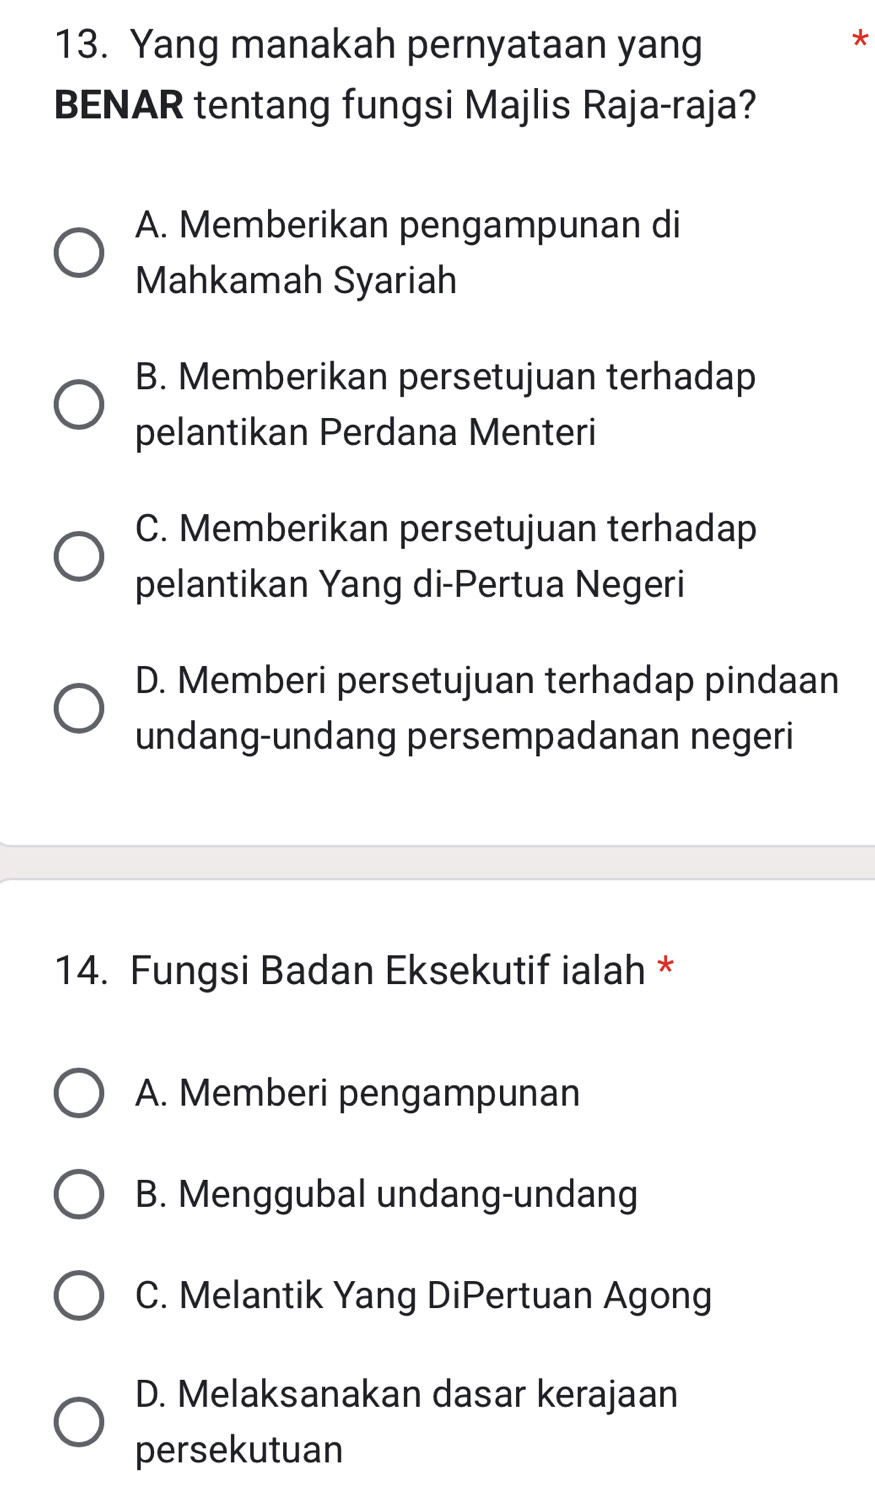Click 'Memberikan persetujuan terhadap pelantikan Perdana Menteri' text
Viewport: 875px width, 1497px height.
coord(444,403)
